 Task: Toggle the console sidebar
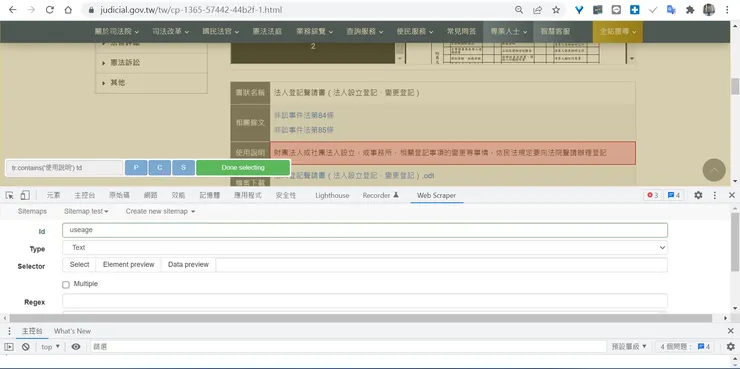coord(9,347)
